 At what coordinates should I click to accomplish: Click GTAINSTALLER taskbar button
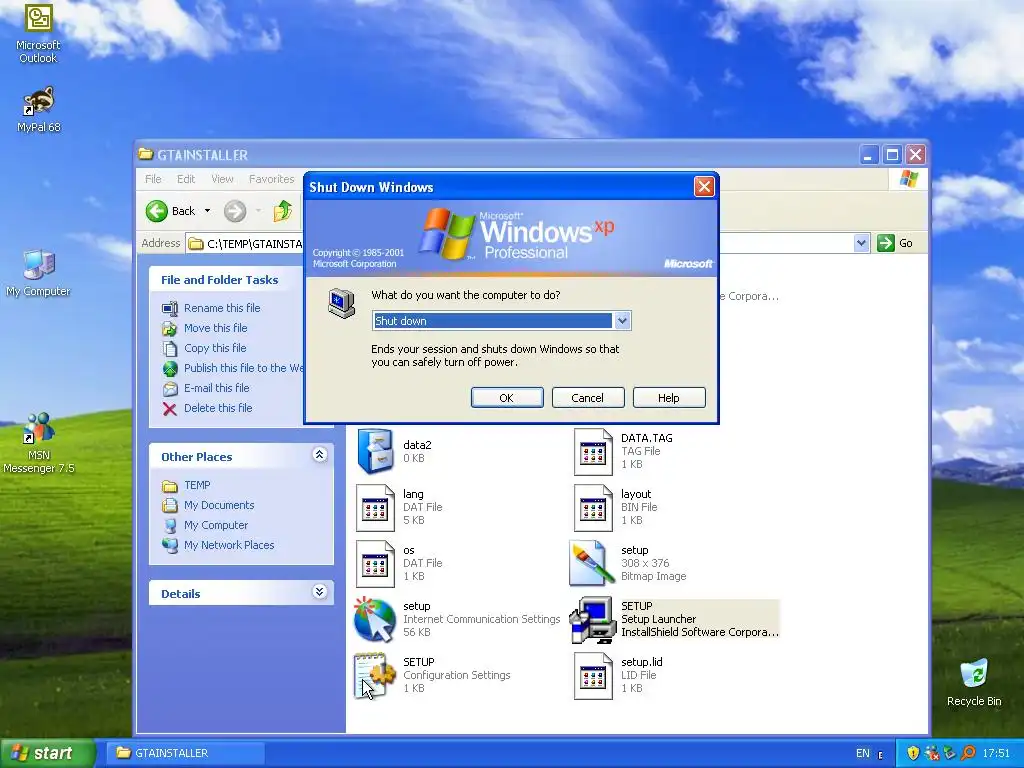click(187, 753)
